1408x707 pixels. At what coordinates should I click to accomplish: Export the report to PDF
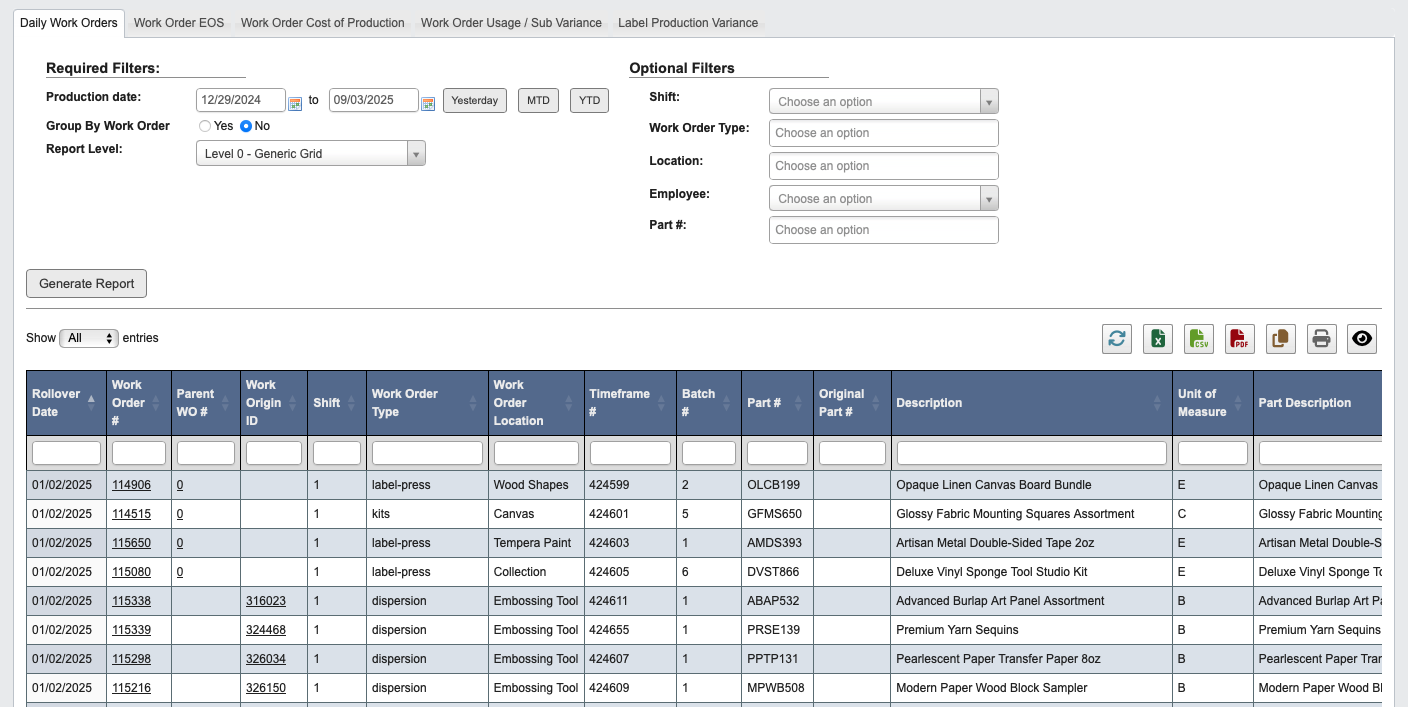(x=1239, y=339)
